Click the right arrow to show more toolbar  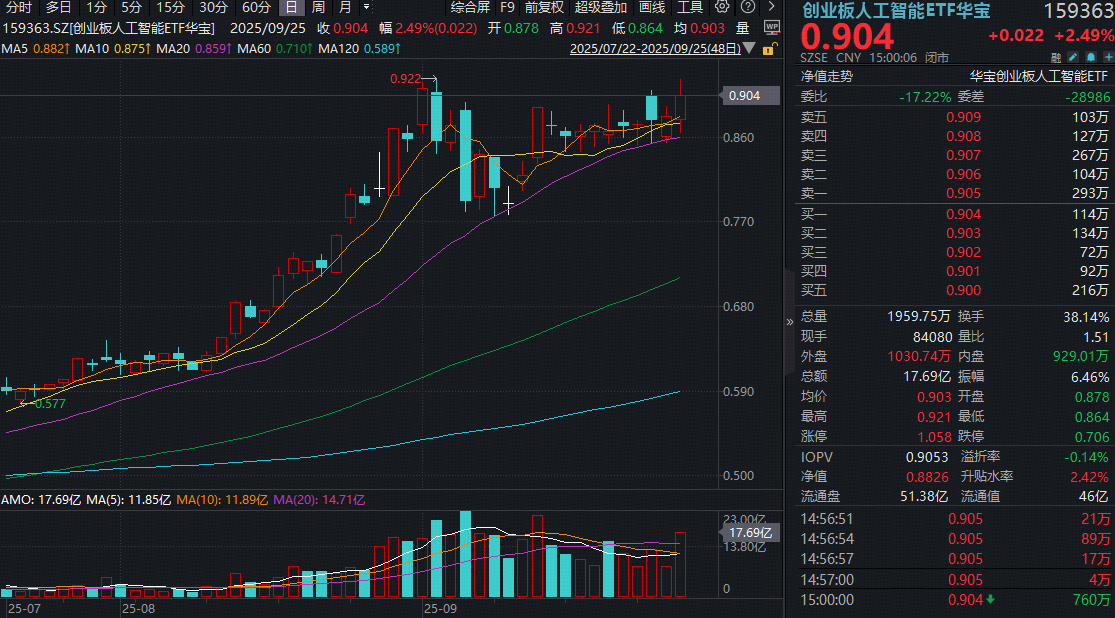pos(769,7)
